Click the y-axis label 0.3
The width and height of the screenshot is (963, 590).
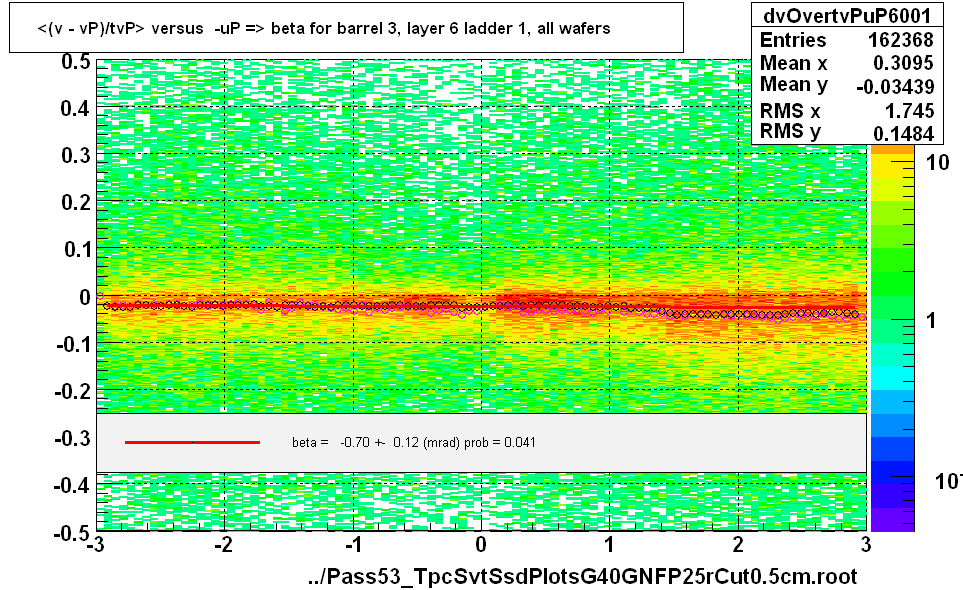[76, 155]
